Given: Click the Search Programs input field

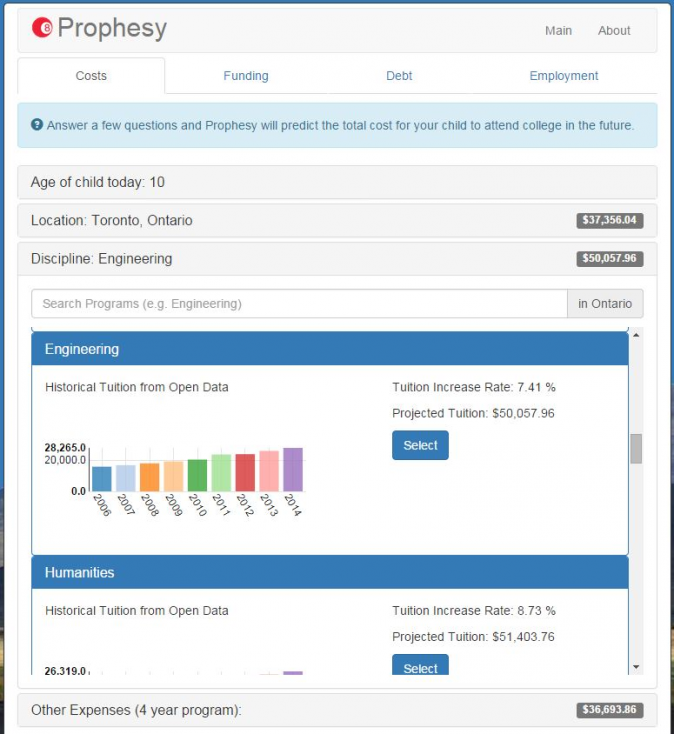Looking at the screenshot, I should pos(299,304).
